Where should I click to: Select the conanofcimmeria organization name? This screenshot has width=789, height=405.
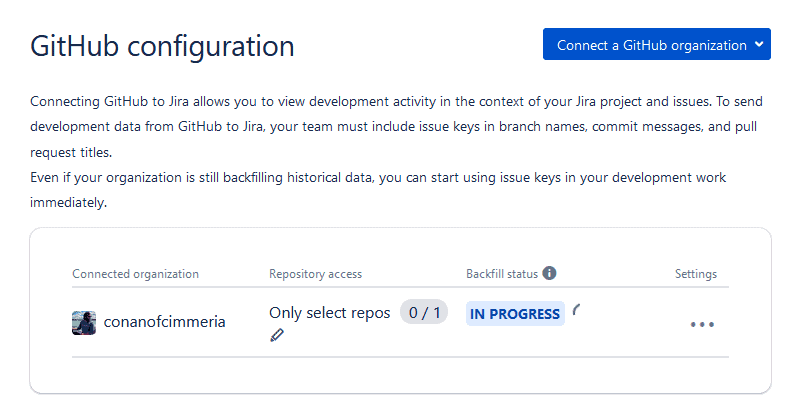[165, 322]
